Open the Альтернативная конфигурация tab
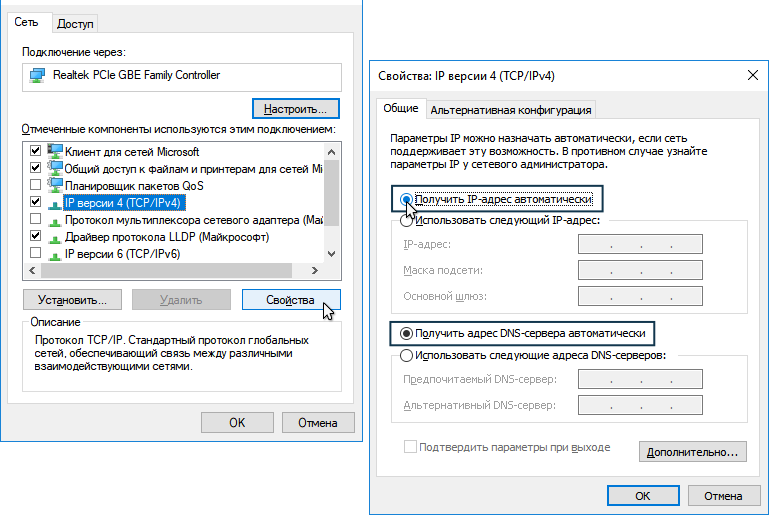 coord(511,110)
